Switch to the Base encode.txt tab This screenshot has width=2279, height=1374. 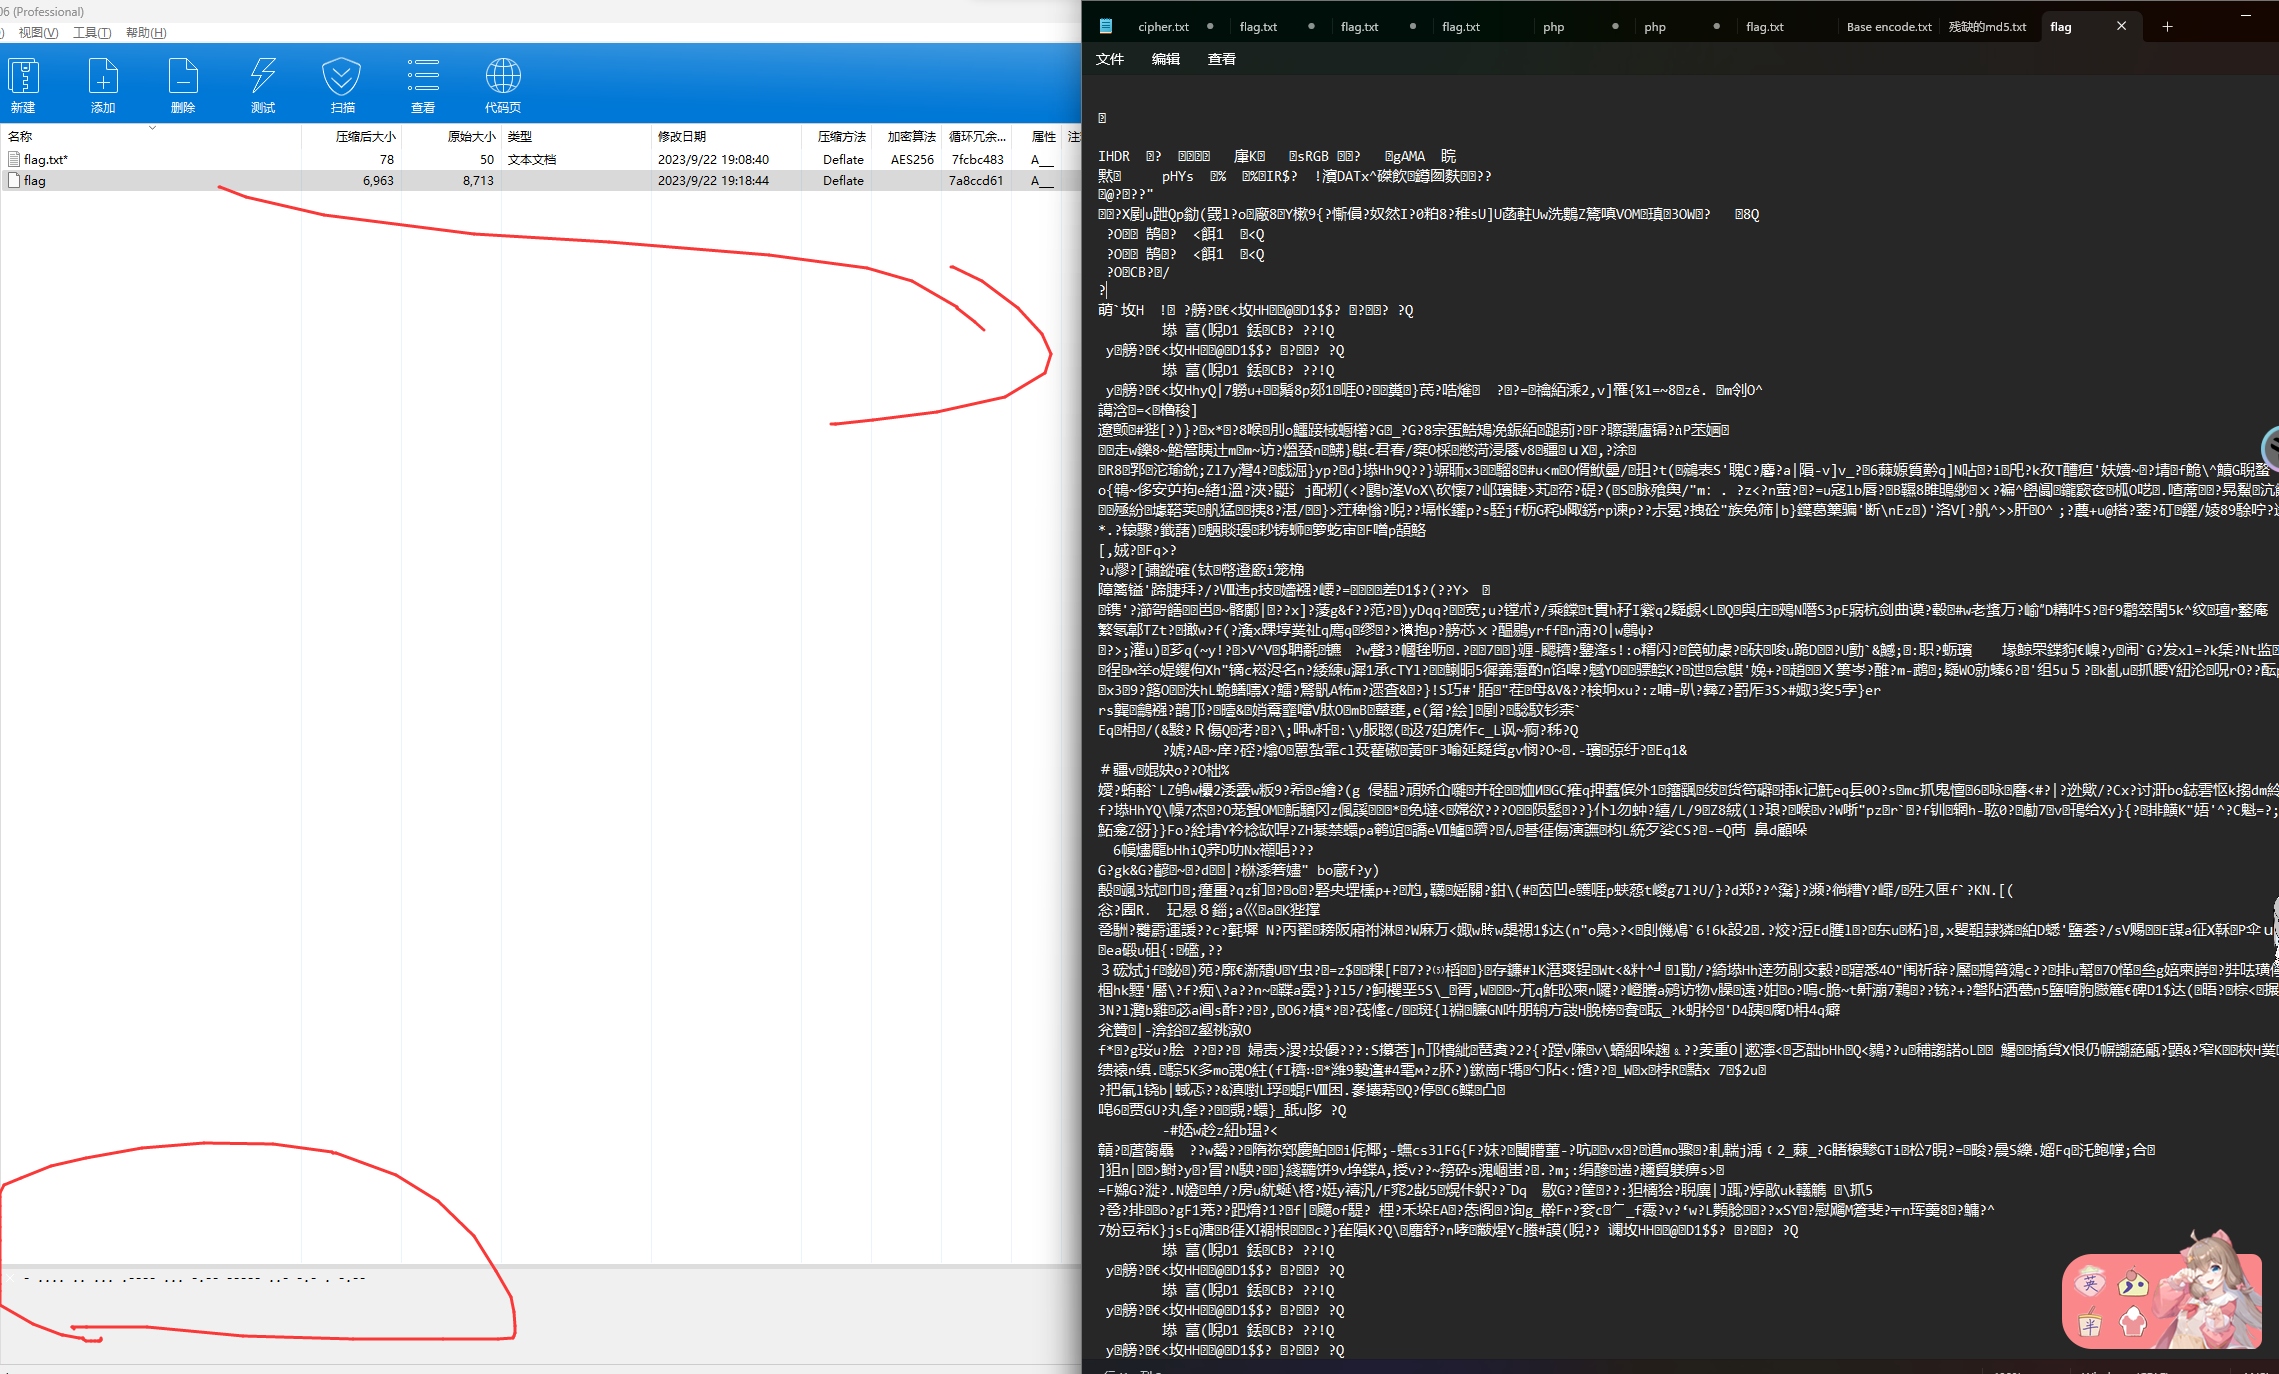coord(1888,27)
